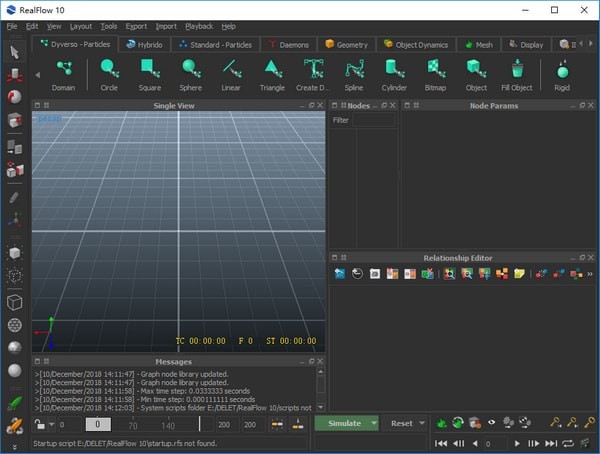Select the arrow selection tool

click(x=15, y=52)
